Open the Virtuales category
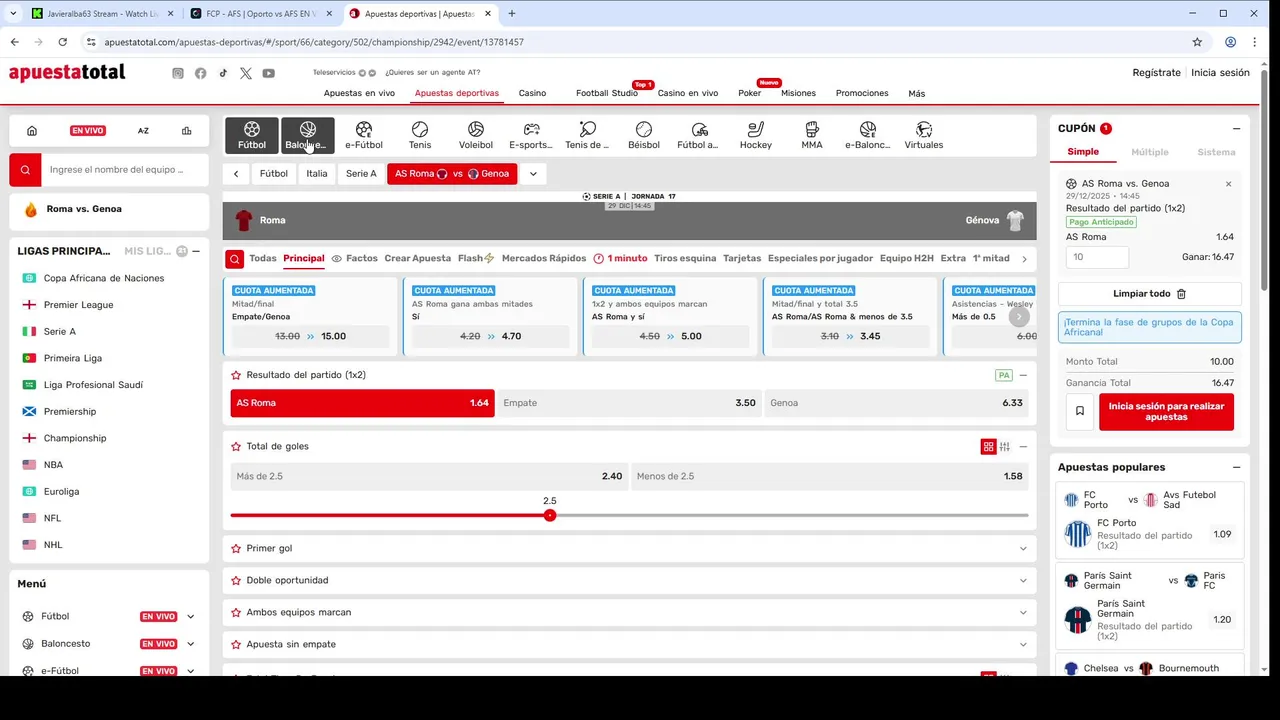The width and height of the screenshot is (1280, 720). [924, 135]
